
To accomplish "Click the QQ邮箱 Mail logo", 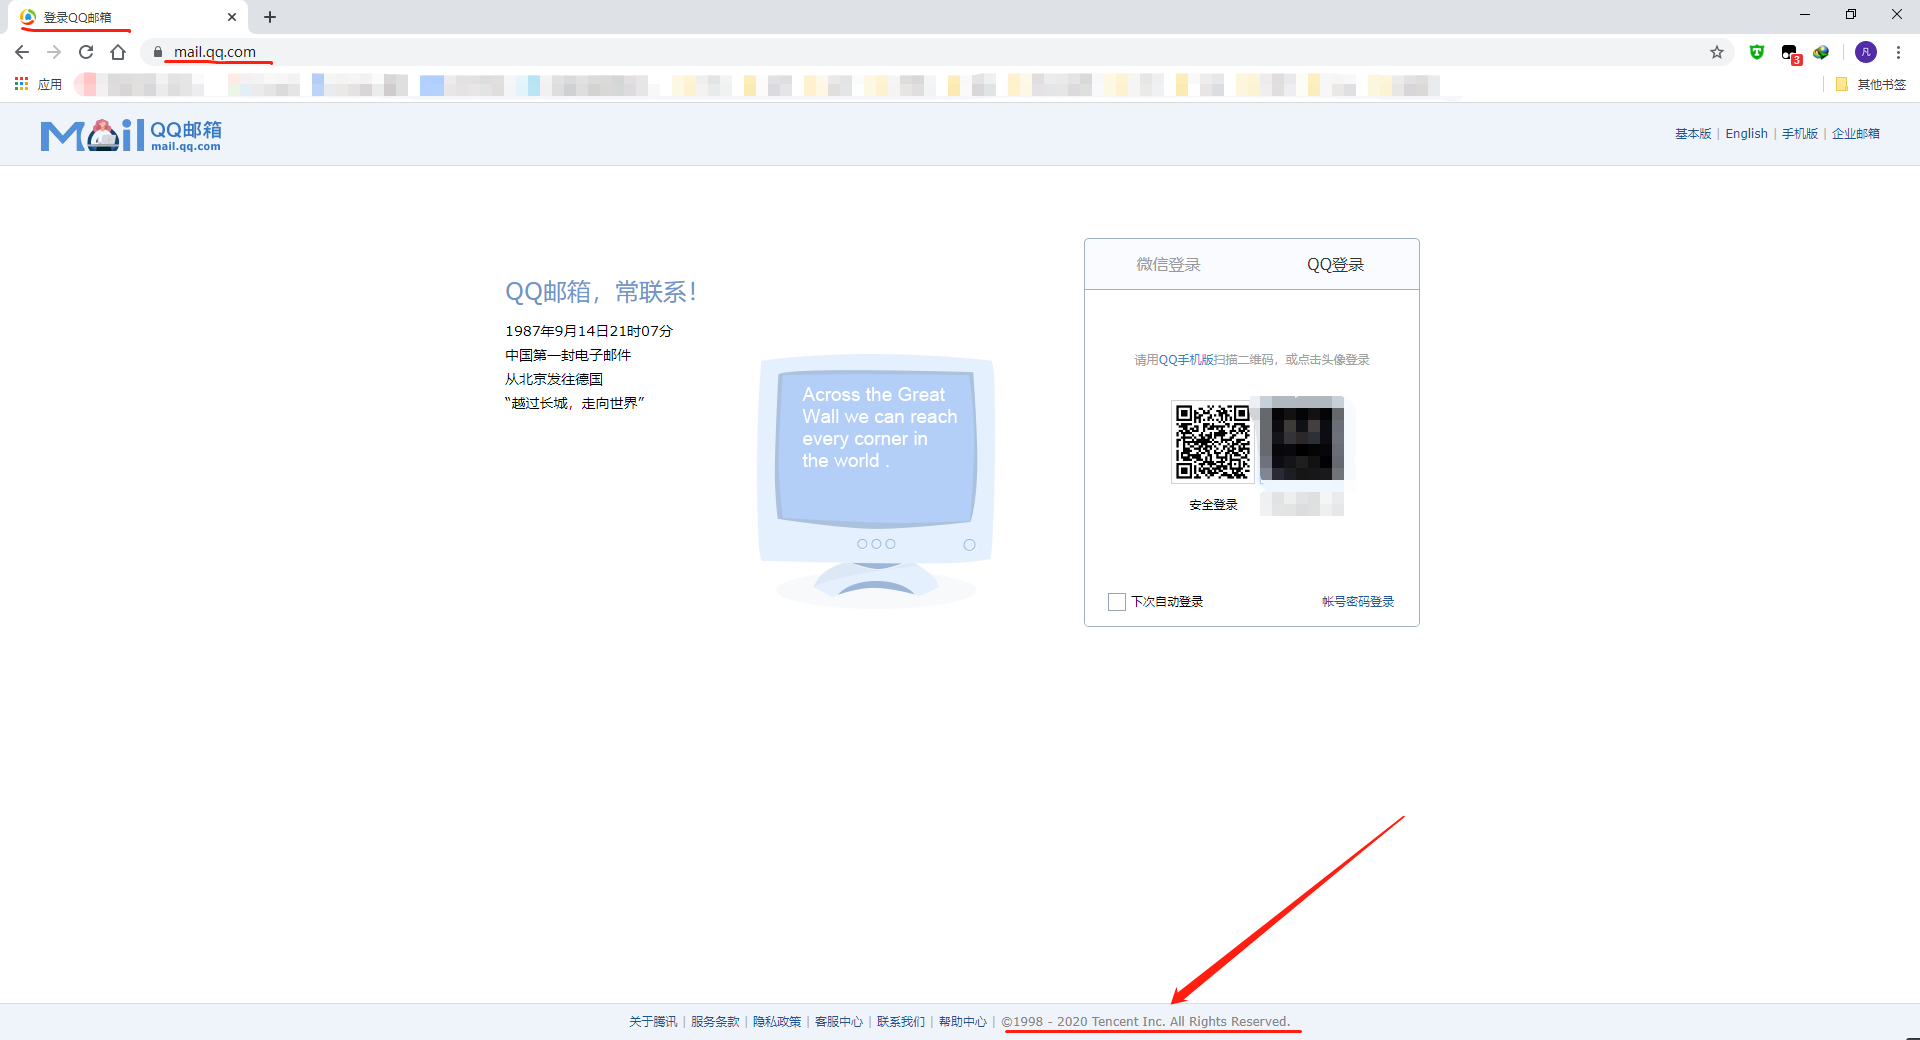I will click(131, 135).
